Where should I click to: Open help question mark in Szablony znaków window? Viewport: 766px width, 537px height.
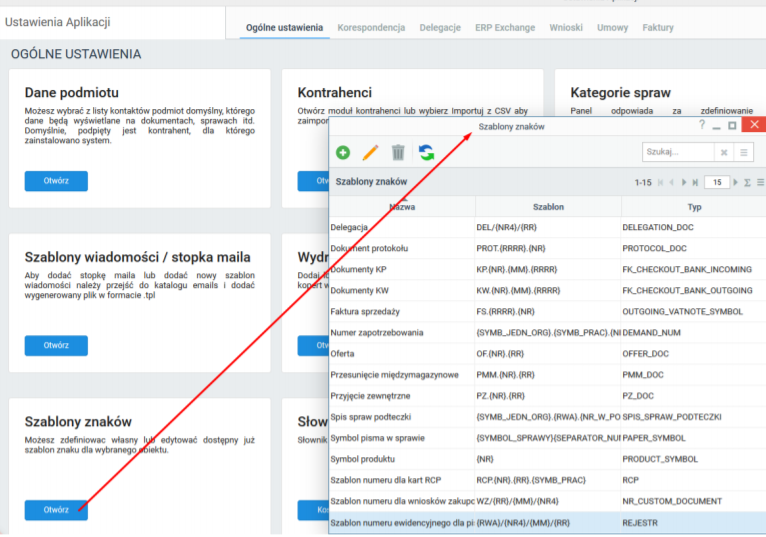[702, 125]
